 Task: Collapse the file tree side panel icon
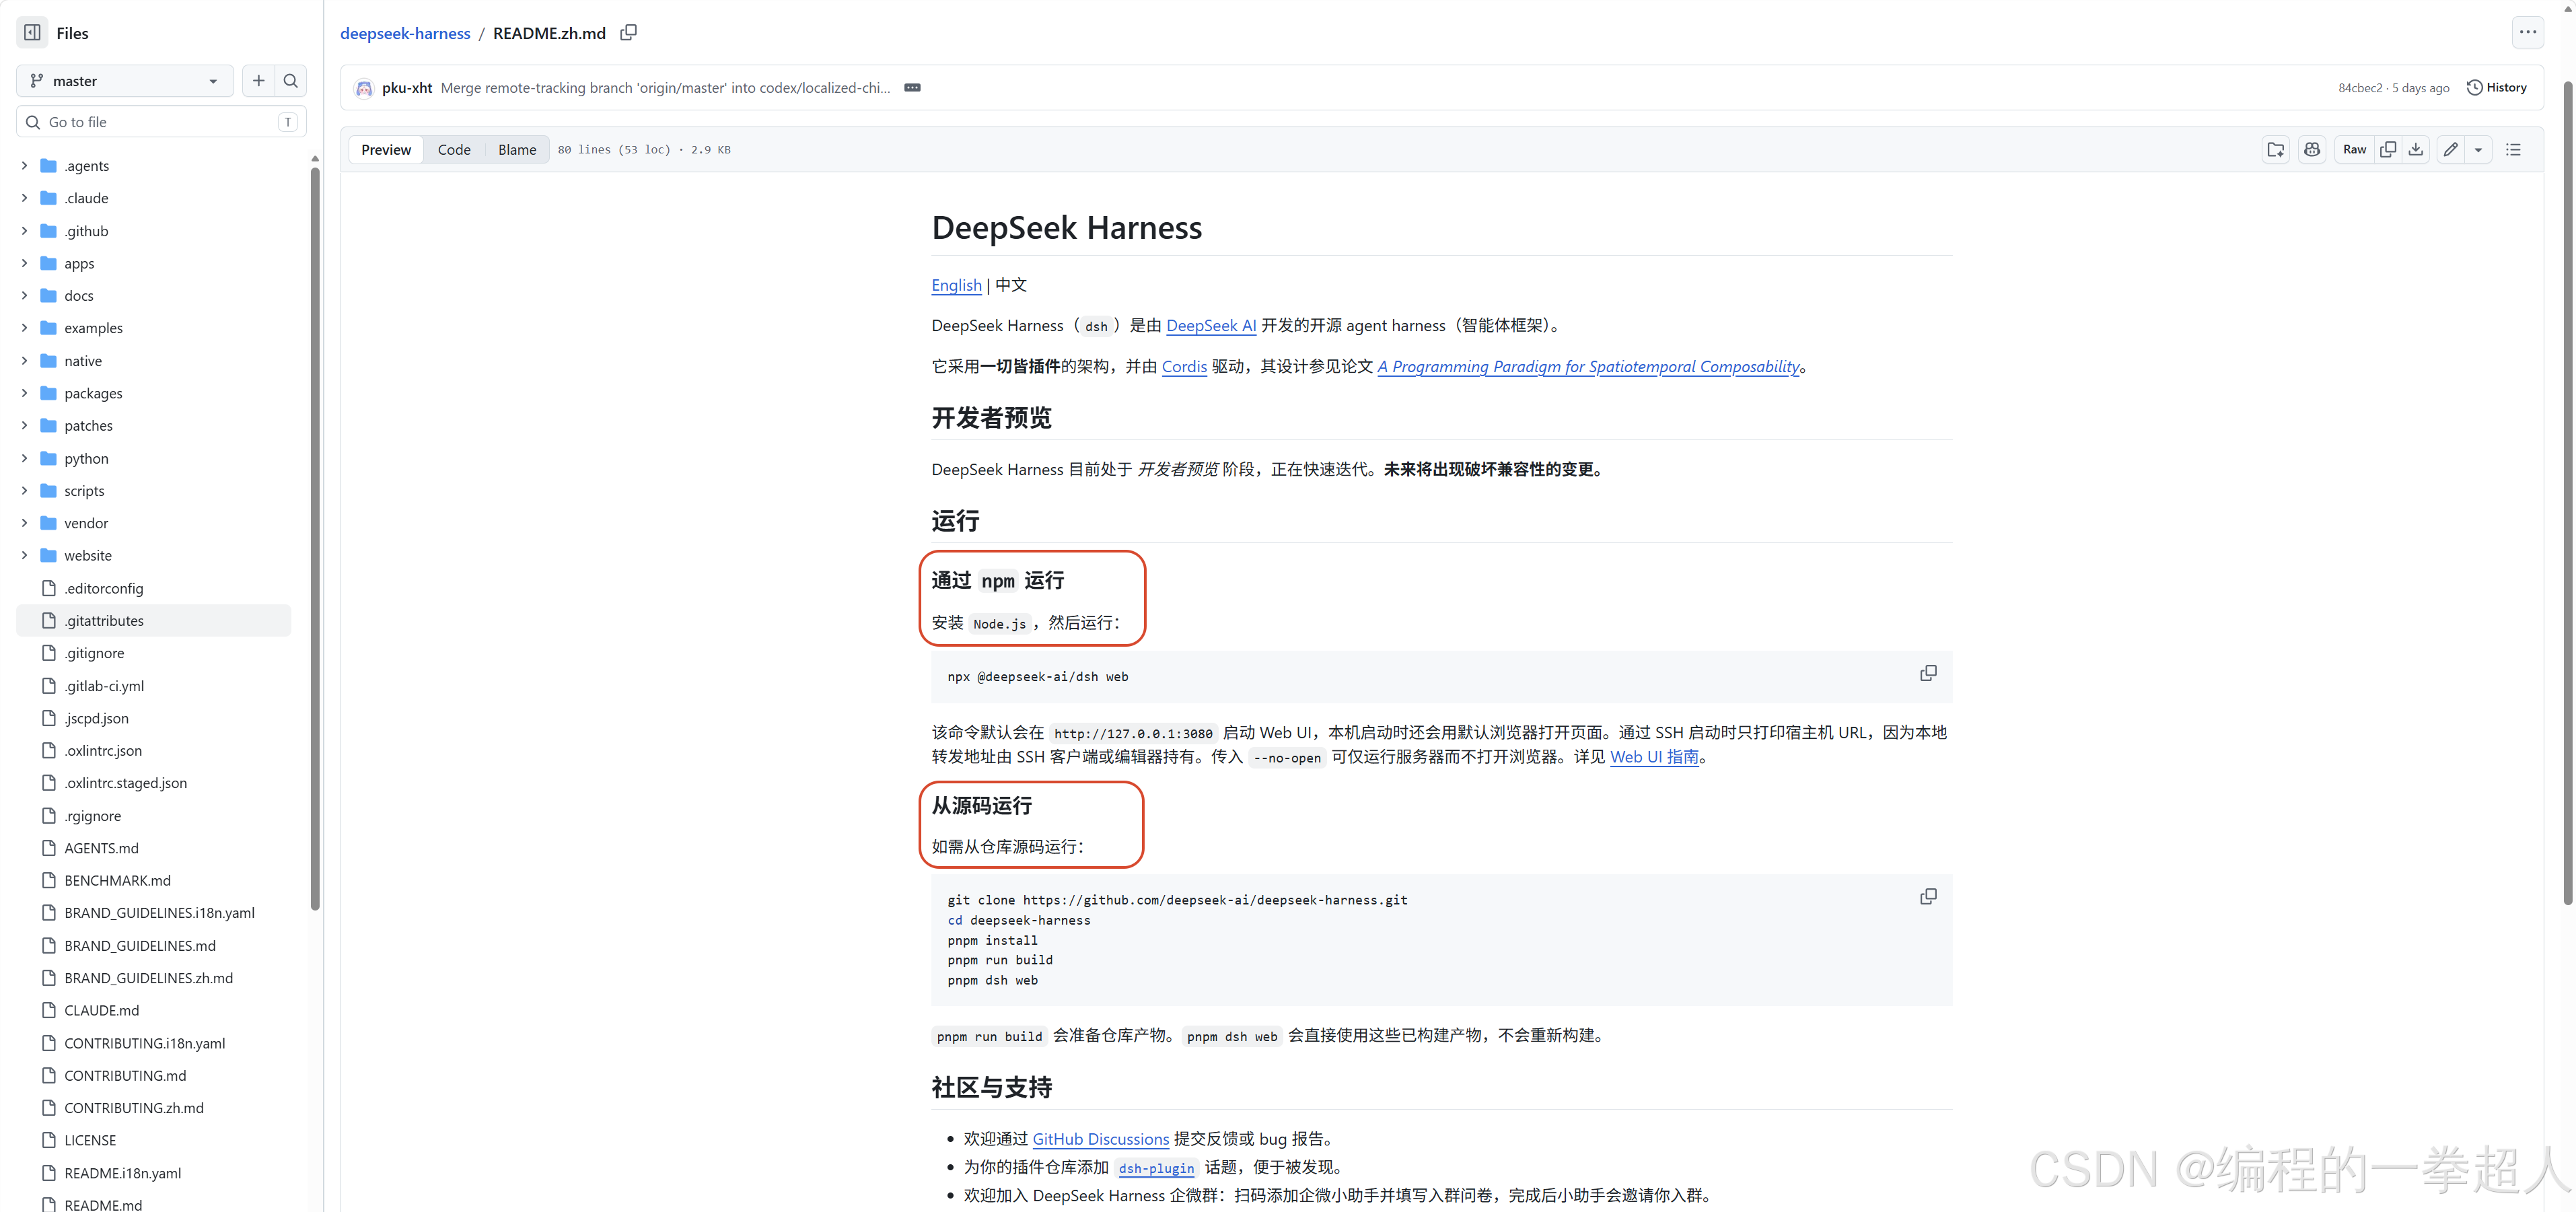[x=32, y=32]
